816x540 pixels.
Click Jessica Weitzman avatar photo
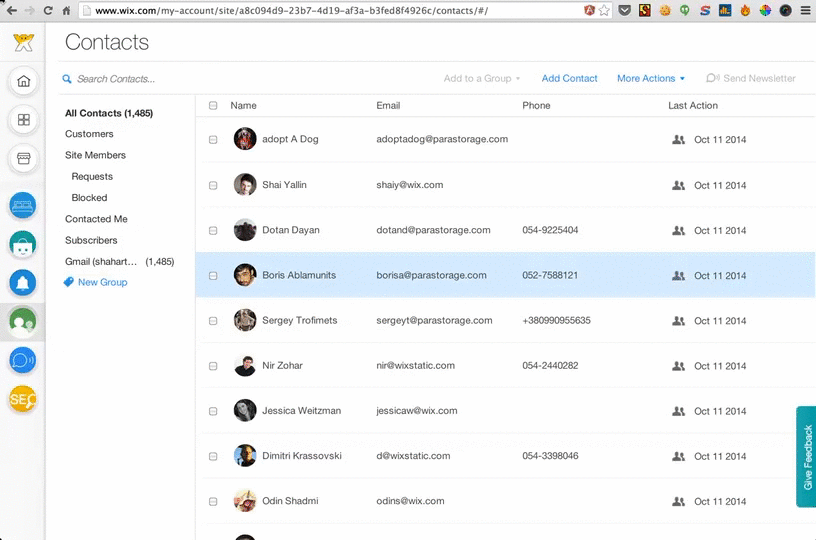click(245, 410)
